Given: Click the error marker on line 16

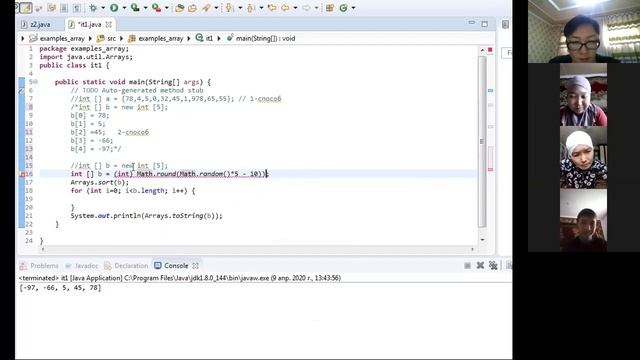Looking at the screenshot, I should coord(22,174).
